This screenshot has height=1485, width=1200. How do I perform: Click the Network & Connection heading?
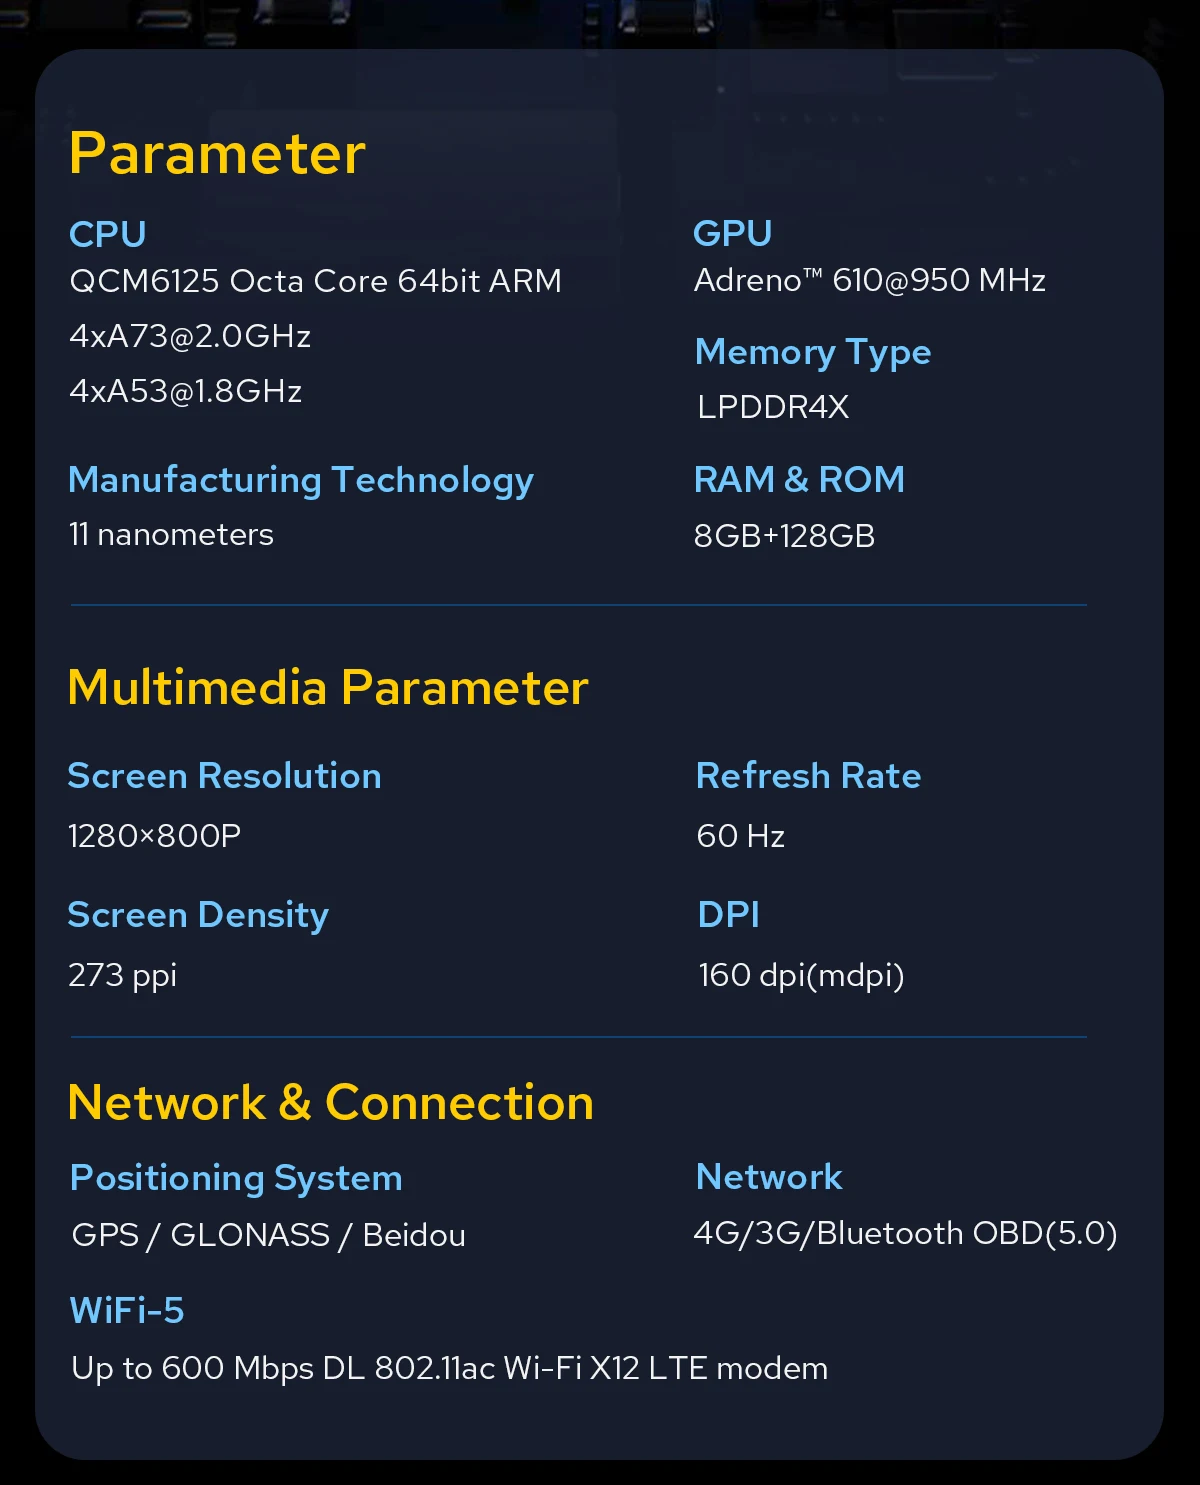tap(331, 1103)
